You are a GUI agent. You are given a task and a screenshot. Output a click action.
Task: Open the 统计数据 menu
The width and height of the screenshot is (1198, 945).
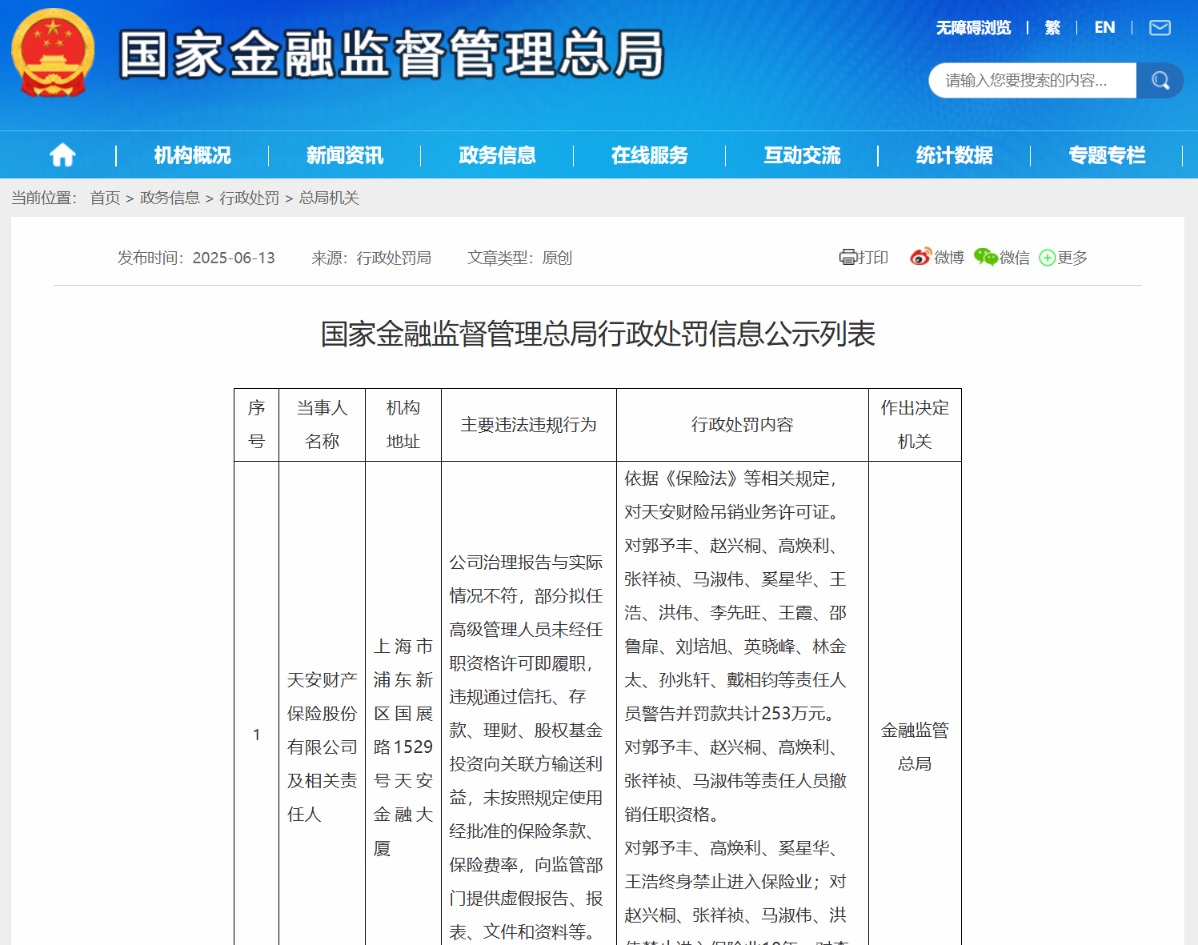pyautogui.click(x=954, y=155)
